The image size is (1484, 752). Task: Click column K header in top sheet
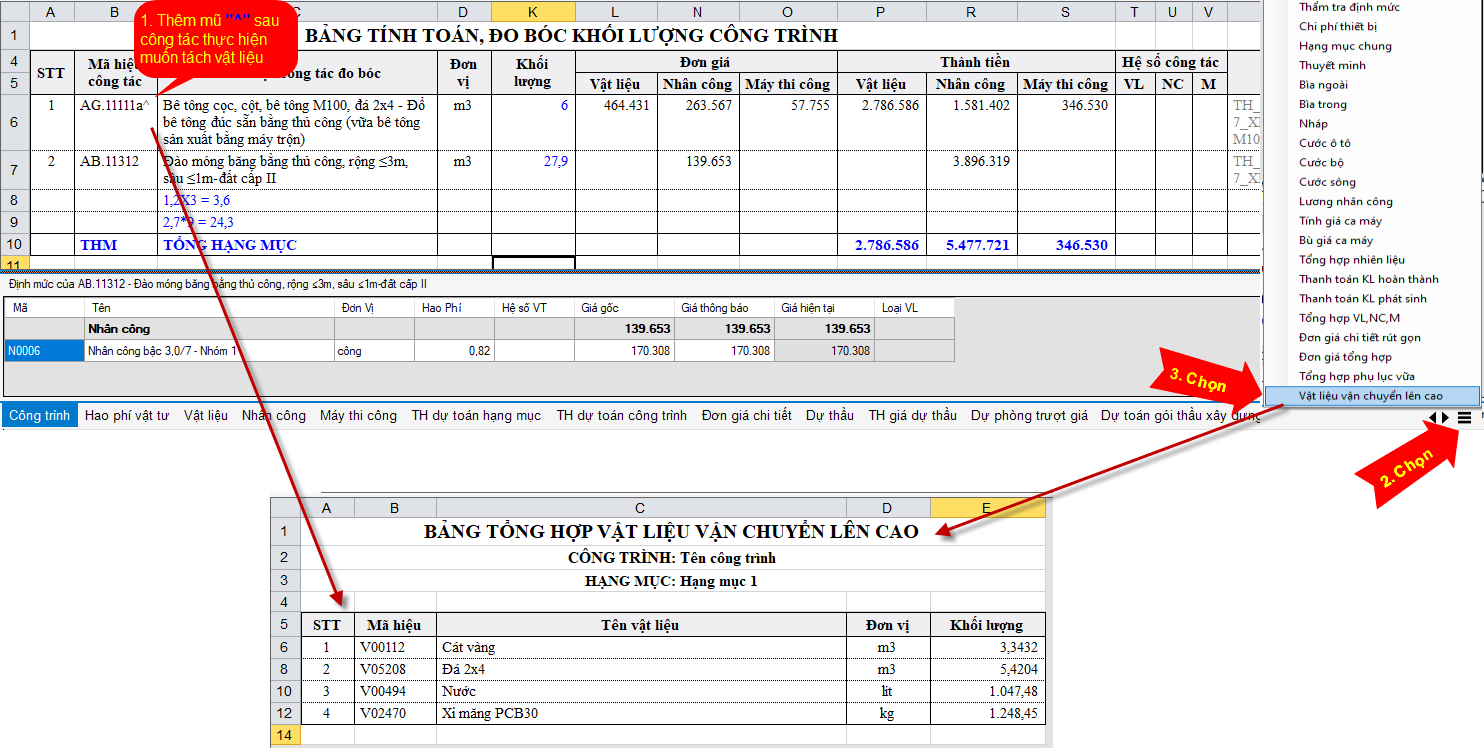533,11
